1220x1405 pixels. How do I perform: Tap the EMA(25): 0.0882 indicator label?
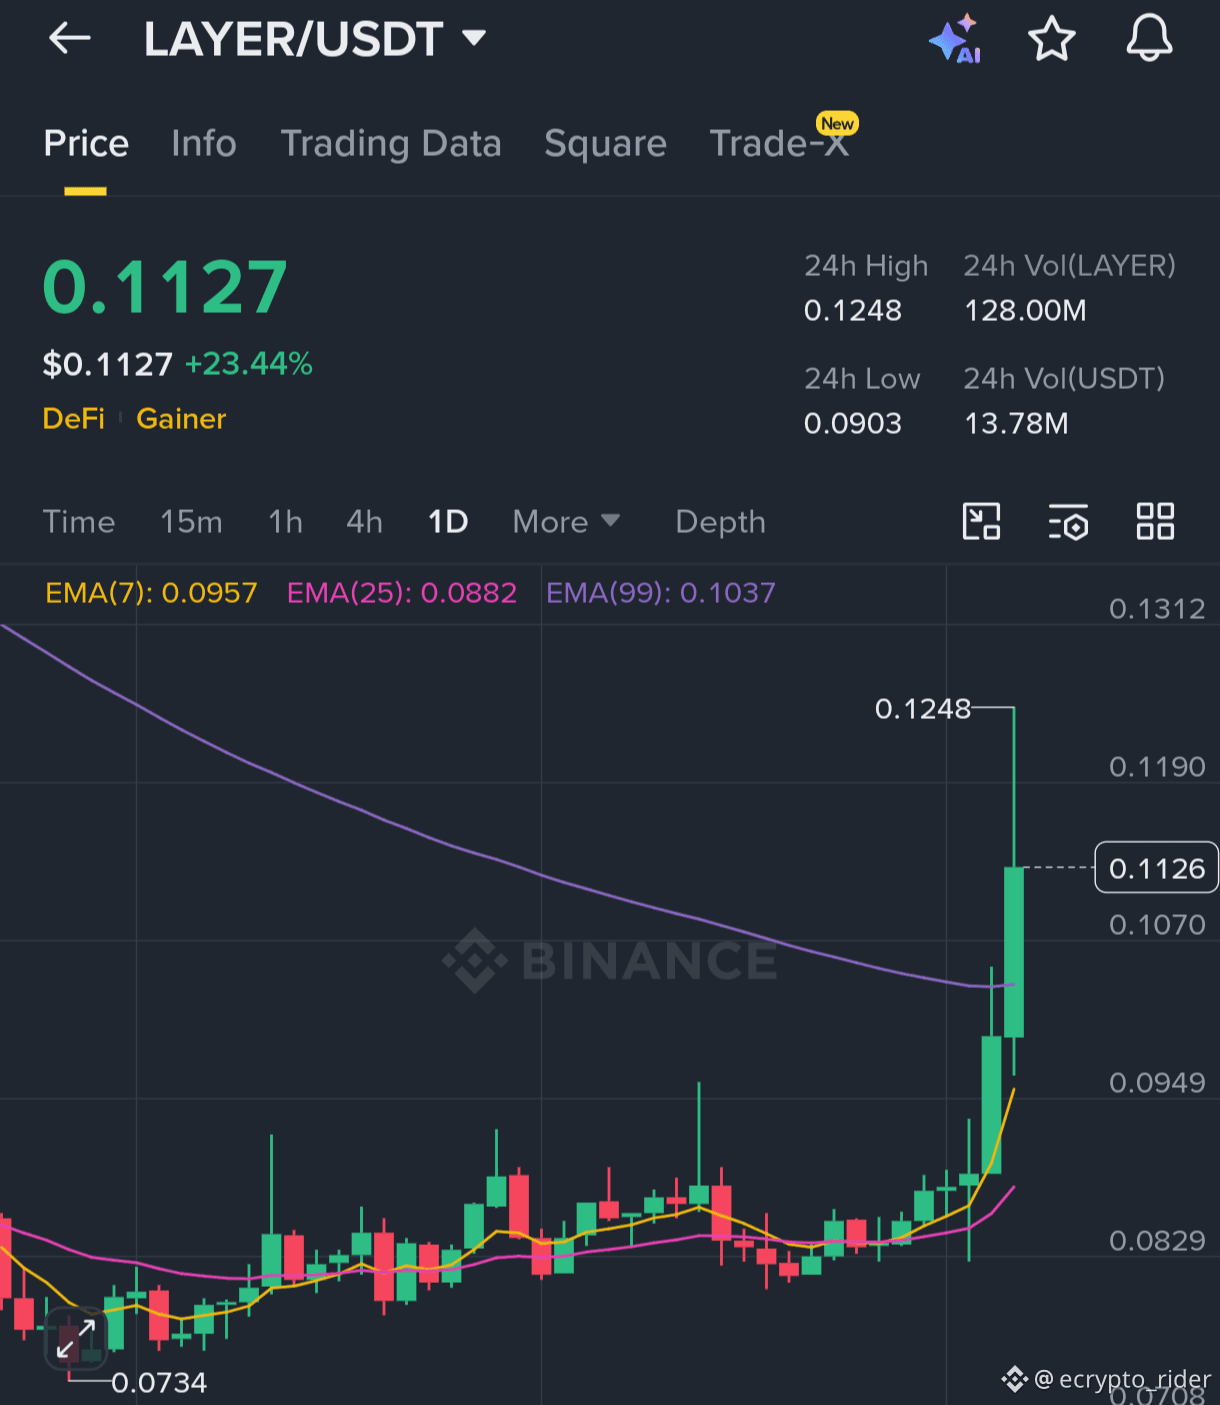click(x=402, y=593)
